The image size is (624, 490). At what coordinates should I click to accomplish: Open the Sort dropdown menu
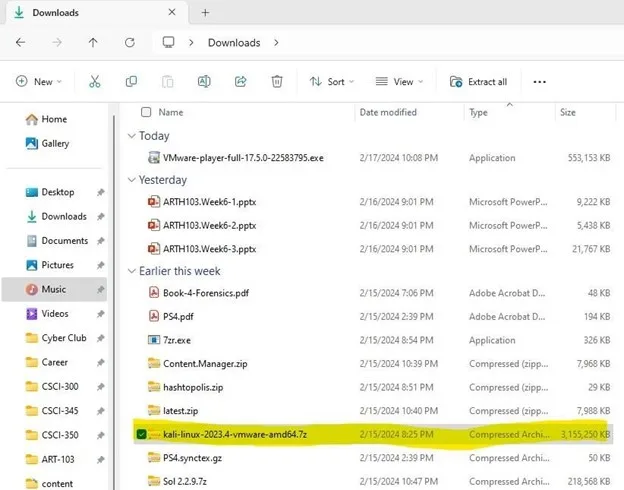(x=332, y=82)
